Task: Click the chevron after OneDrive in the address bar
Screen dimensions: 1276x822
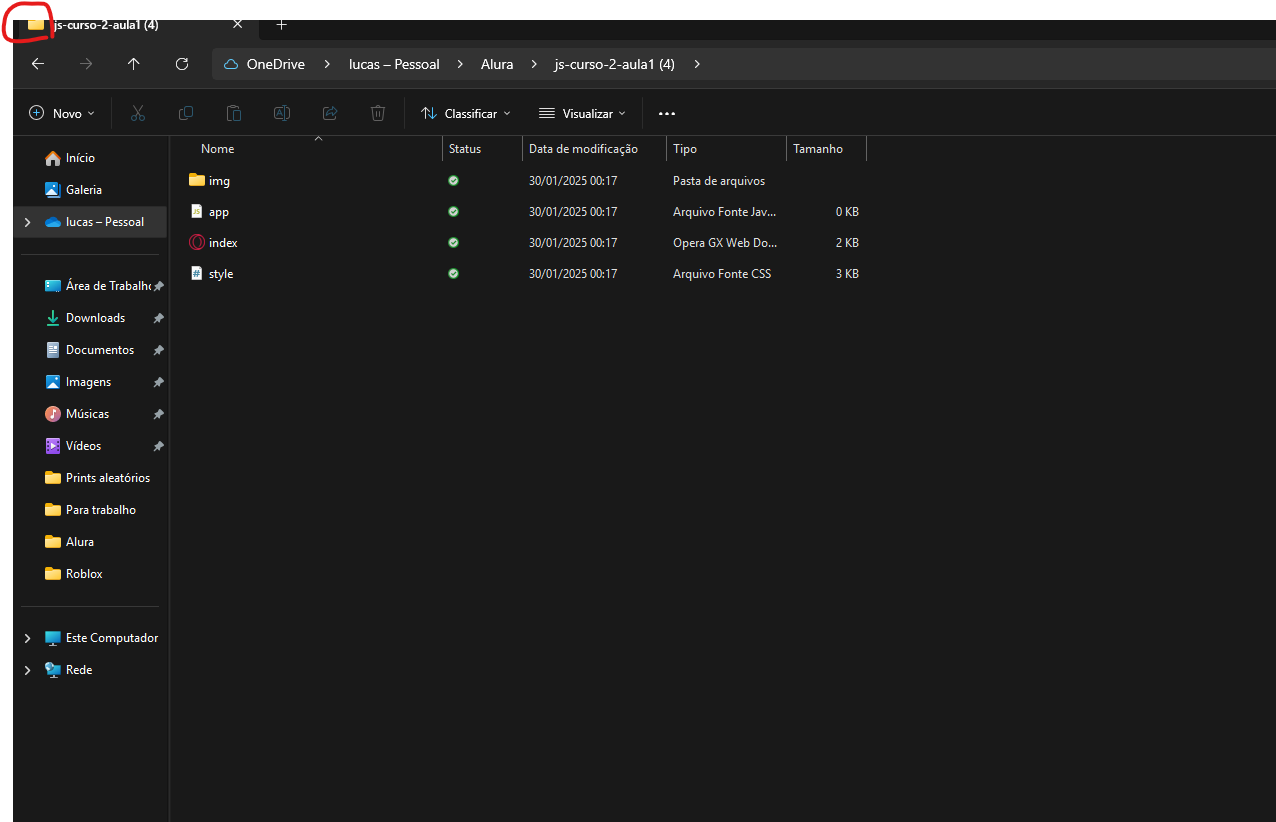Action: click(327, 64)
